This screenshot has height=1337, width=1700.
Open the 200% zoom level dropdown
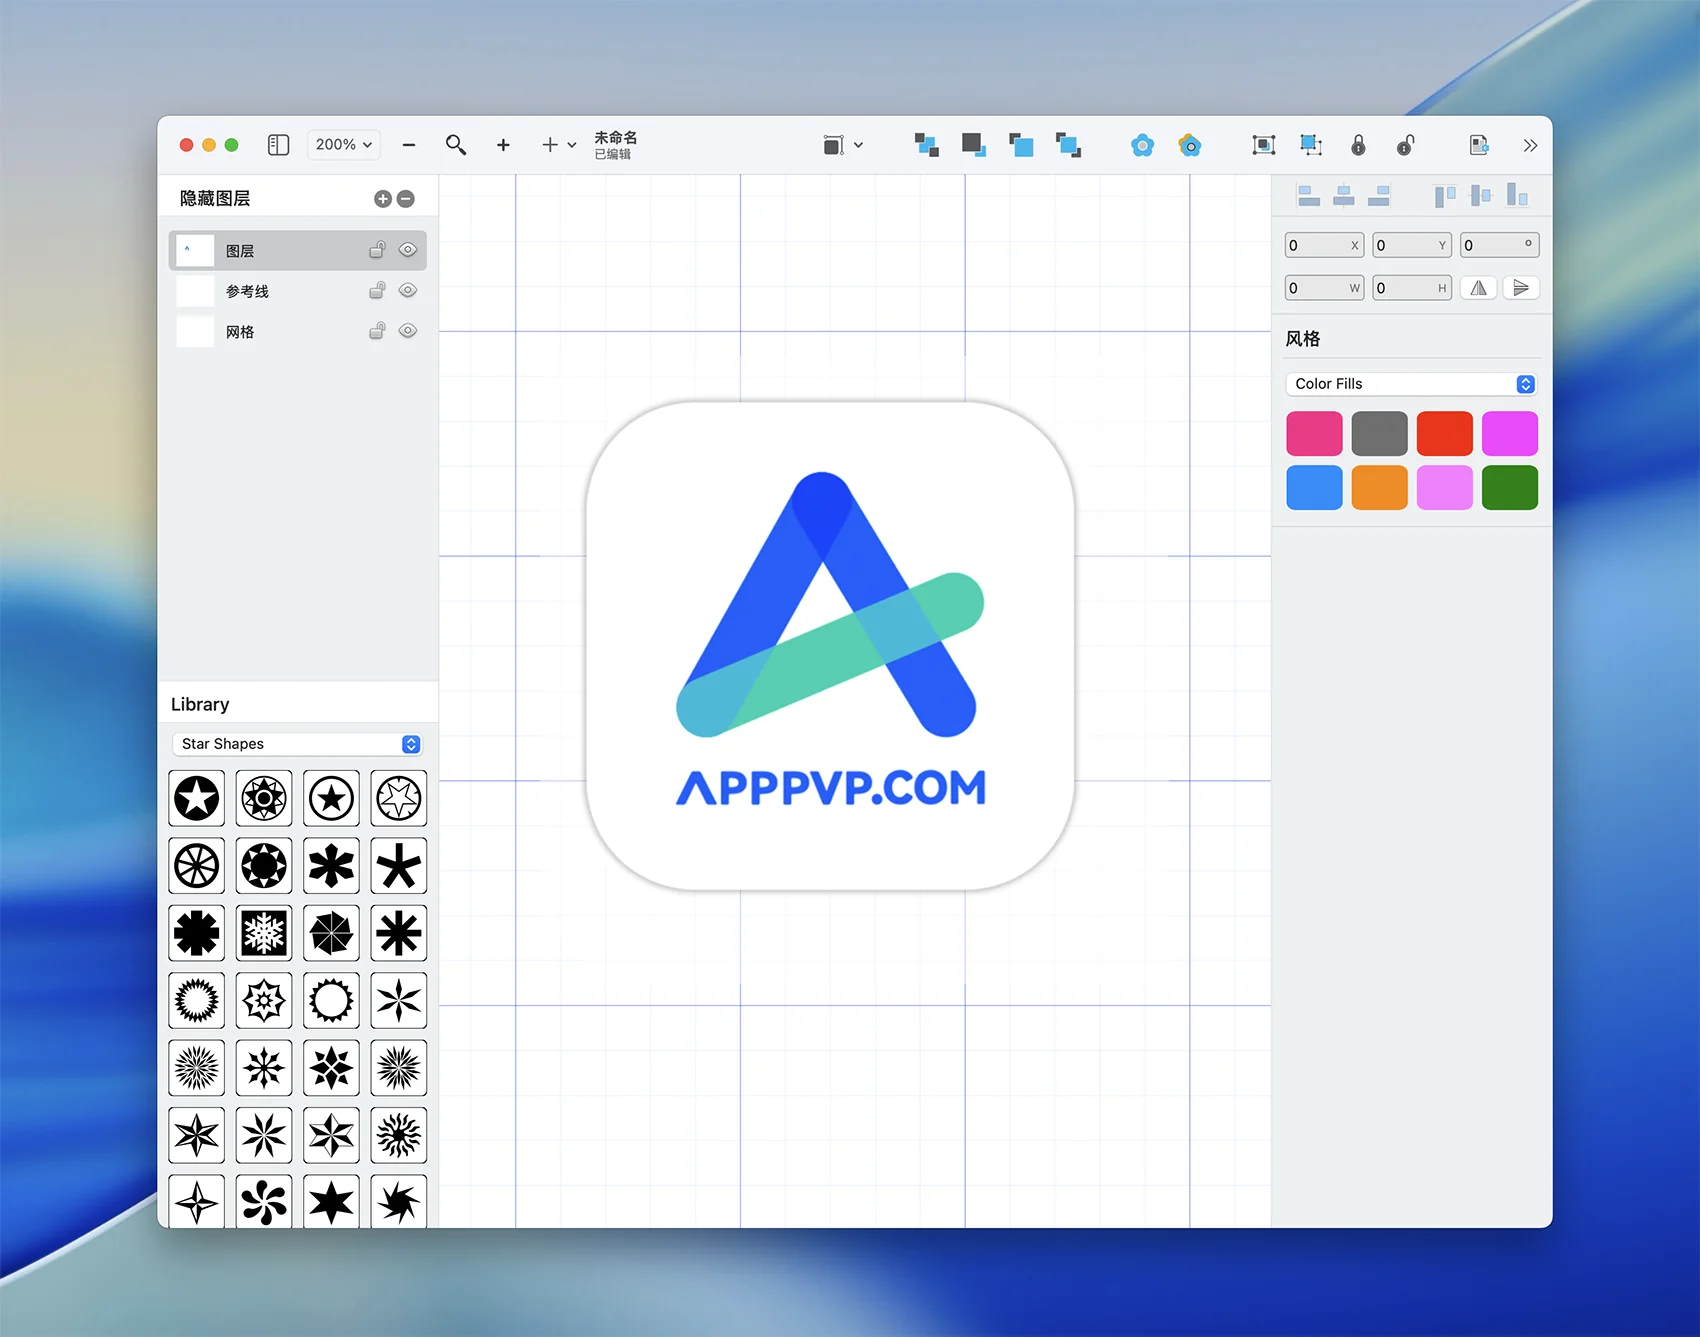point(344,145)
